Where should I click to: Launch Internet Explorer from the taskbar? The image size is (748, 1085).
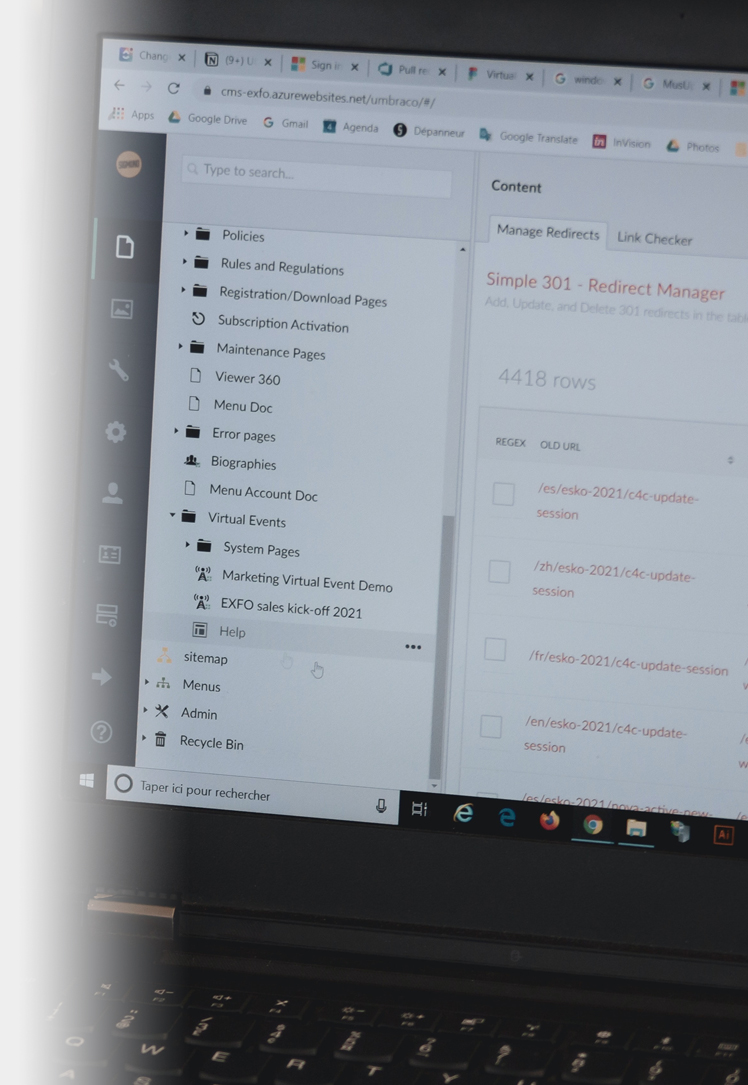[463, 813]
